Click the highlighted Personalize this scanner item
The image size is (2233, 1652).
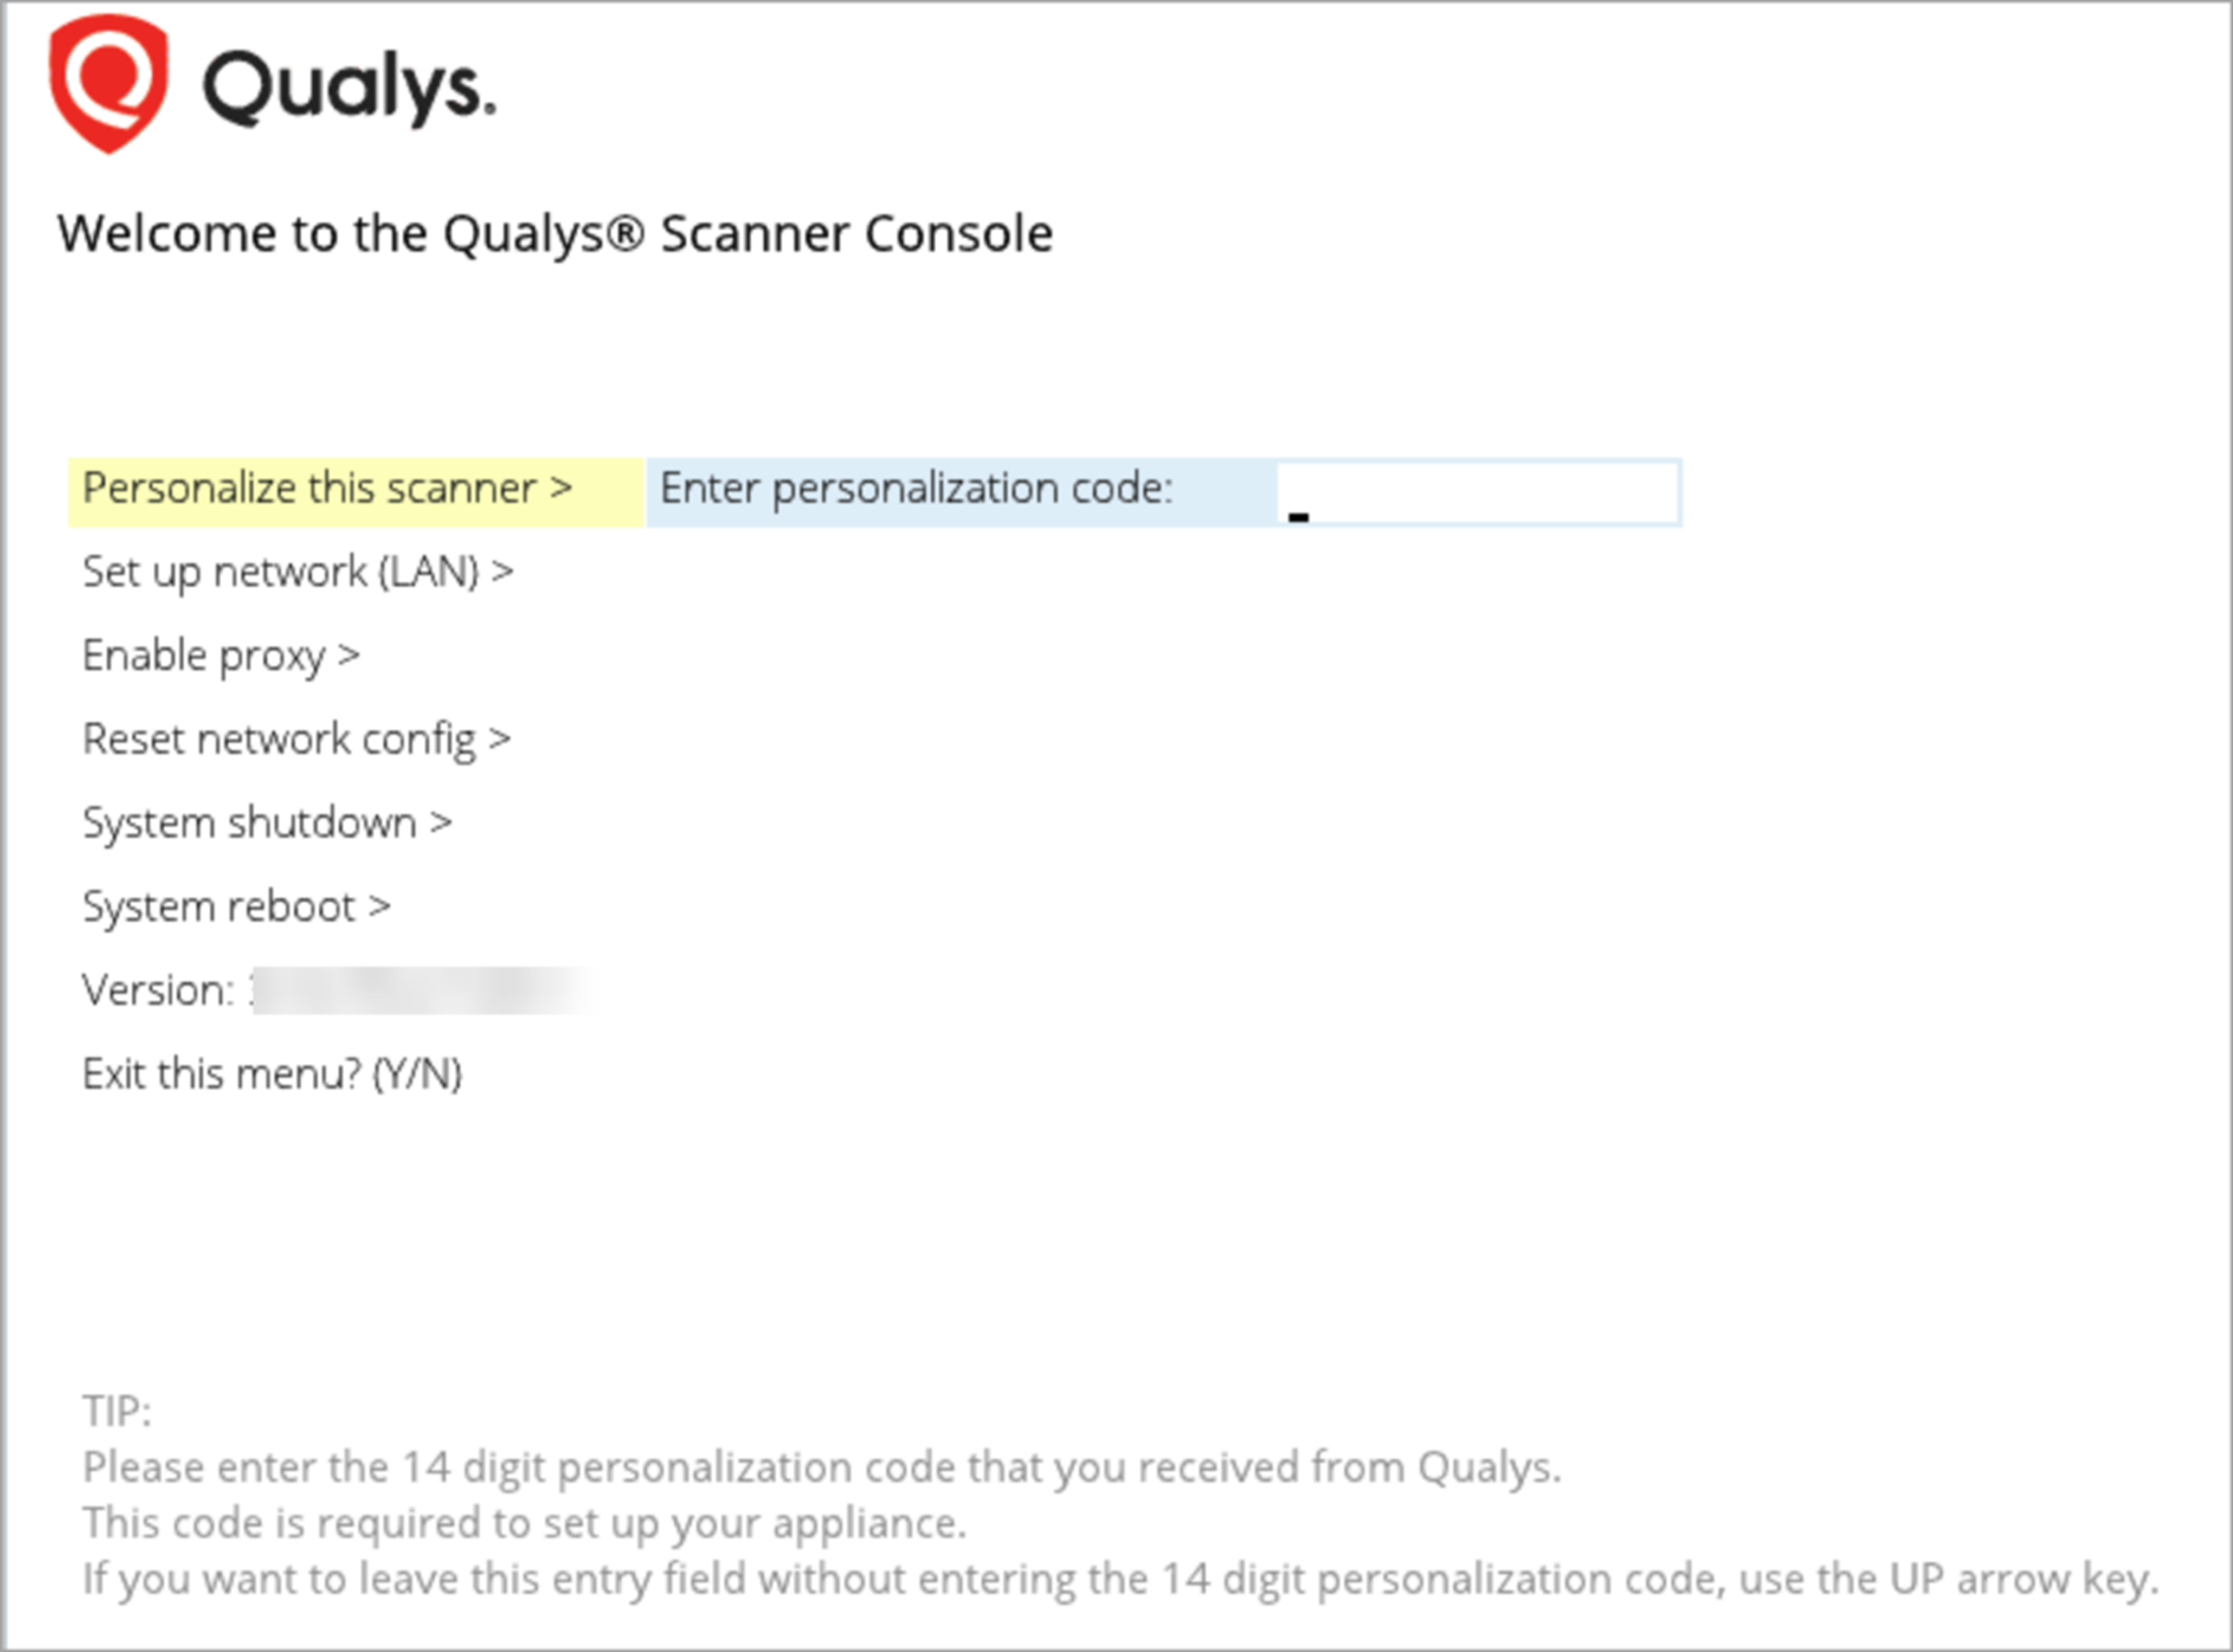click(330, 490)
